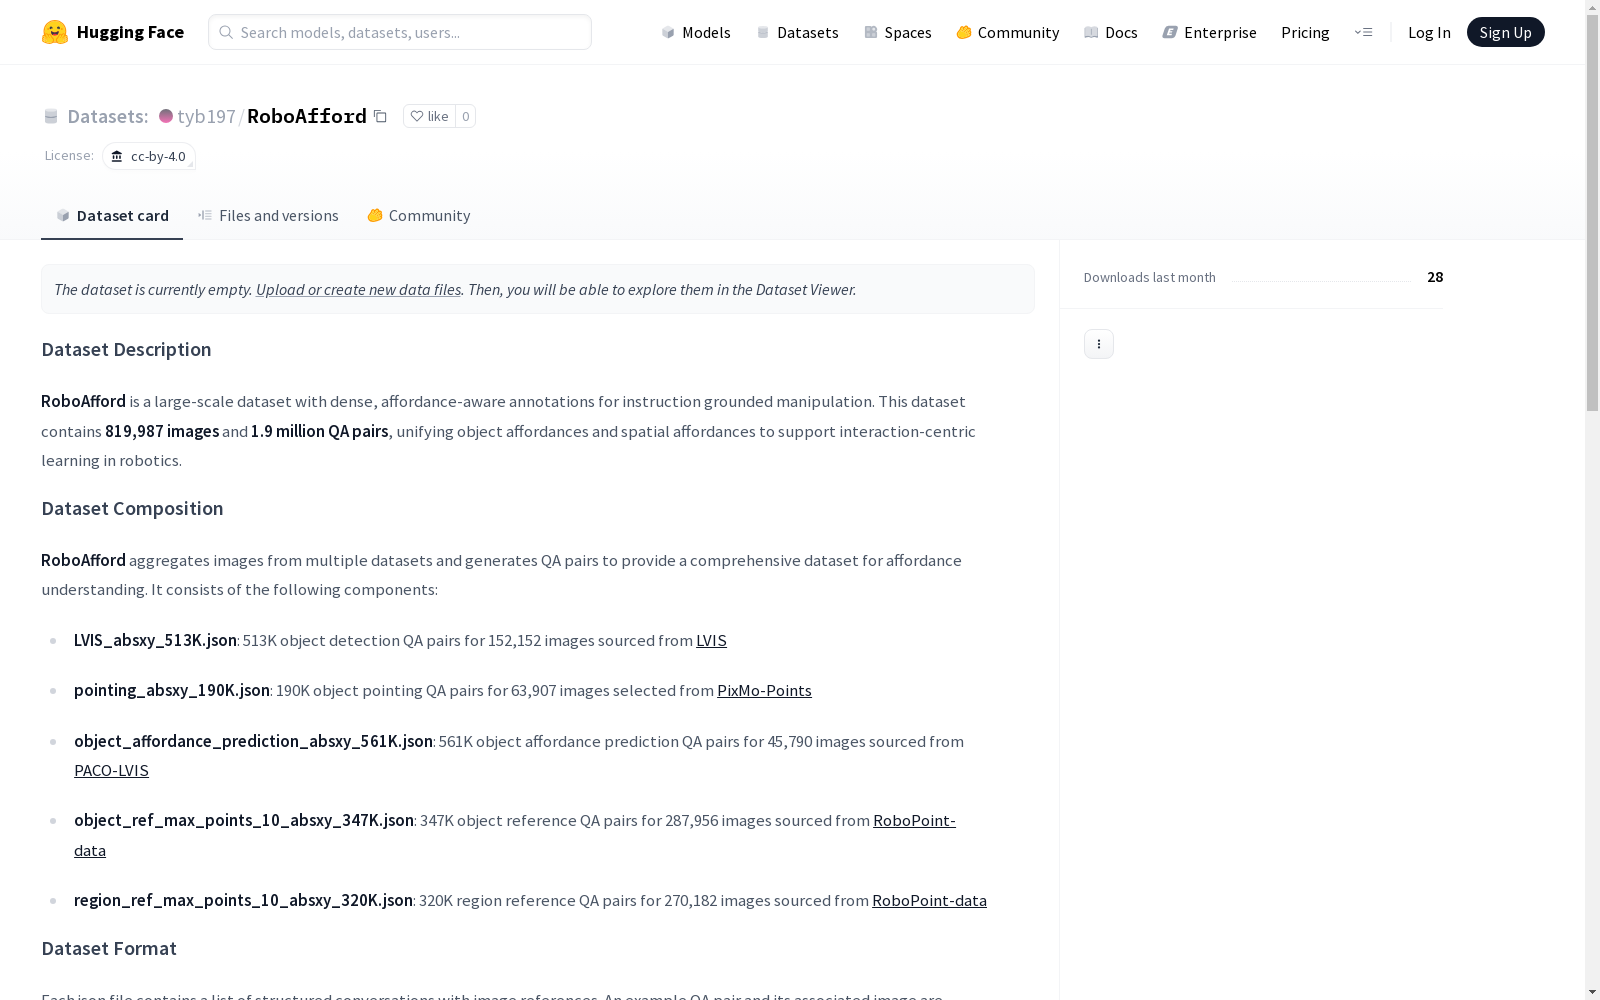Go to Spaces
Image resolution: width=1600 pixels, height=1000 pixels.
click(898, 32)
